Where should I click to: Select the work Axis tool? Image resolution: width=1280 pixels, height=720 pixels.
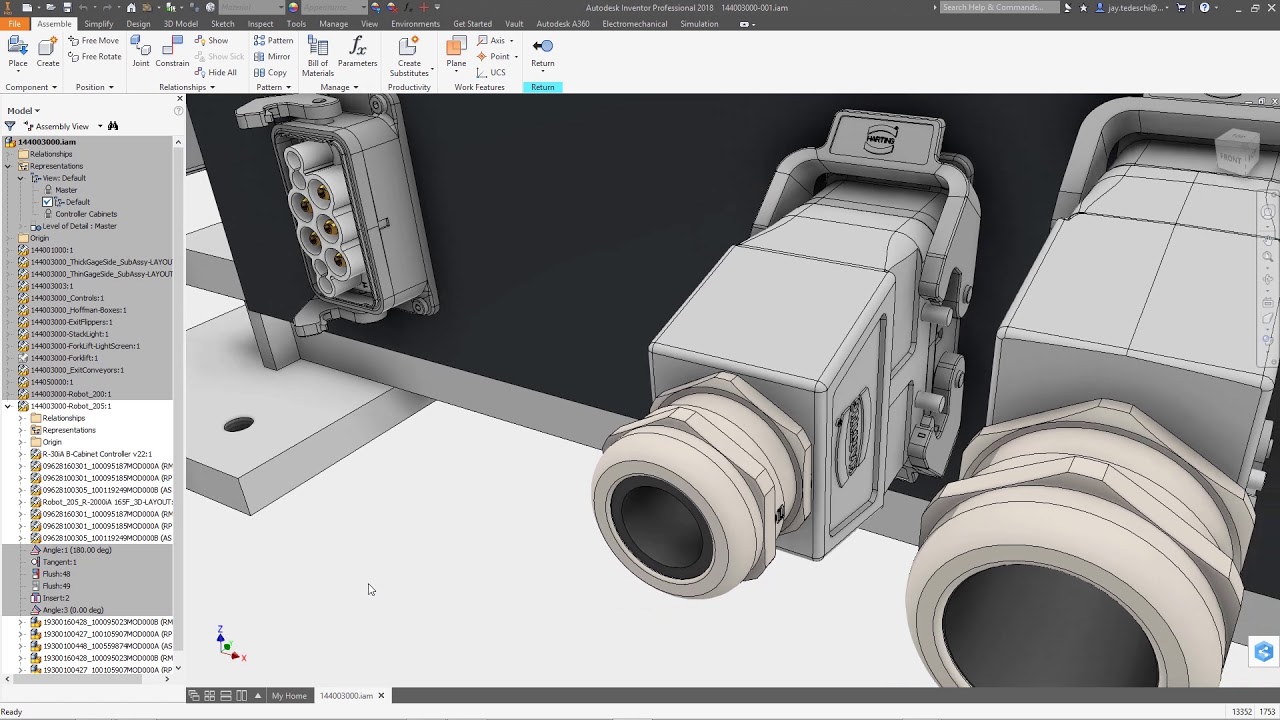[x=495, y=41]
